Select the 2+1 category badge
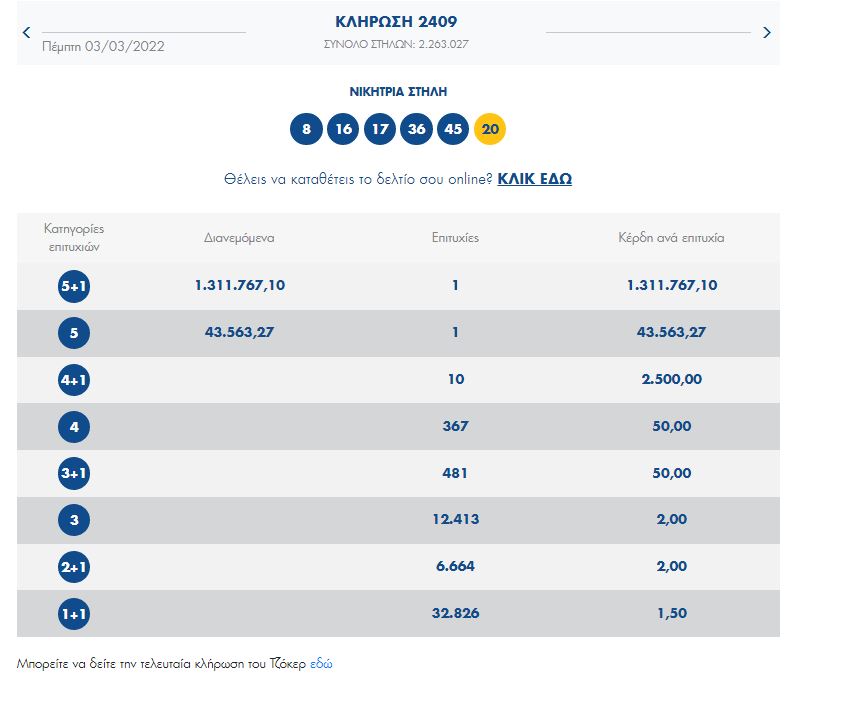This screenshot has width=852, height=703. (x=74, y=567)
